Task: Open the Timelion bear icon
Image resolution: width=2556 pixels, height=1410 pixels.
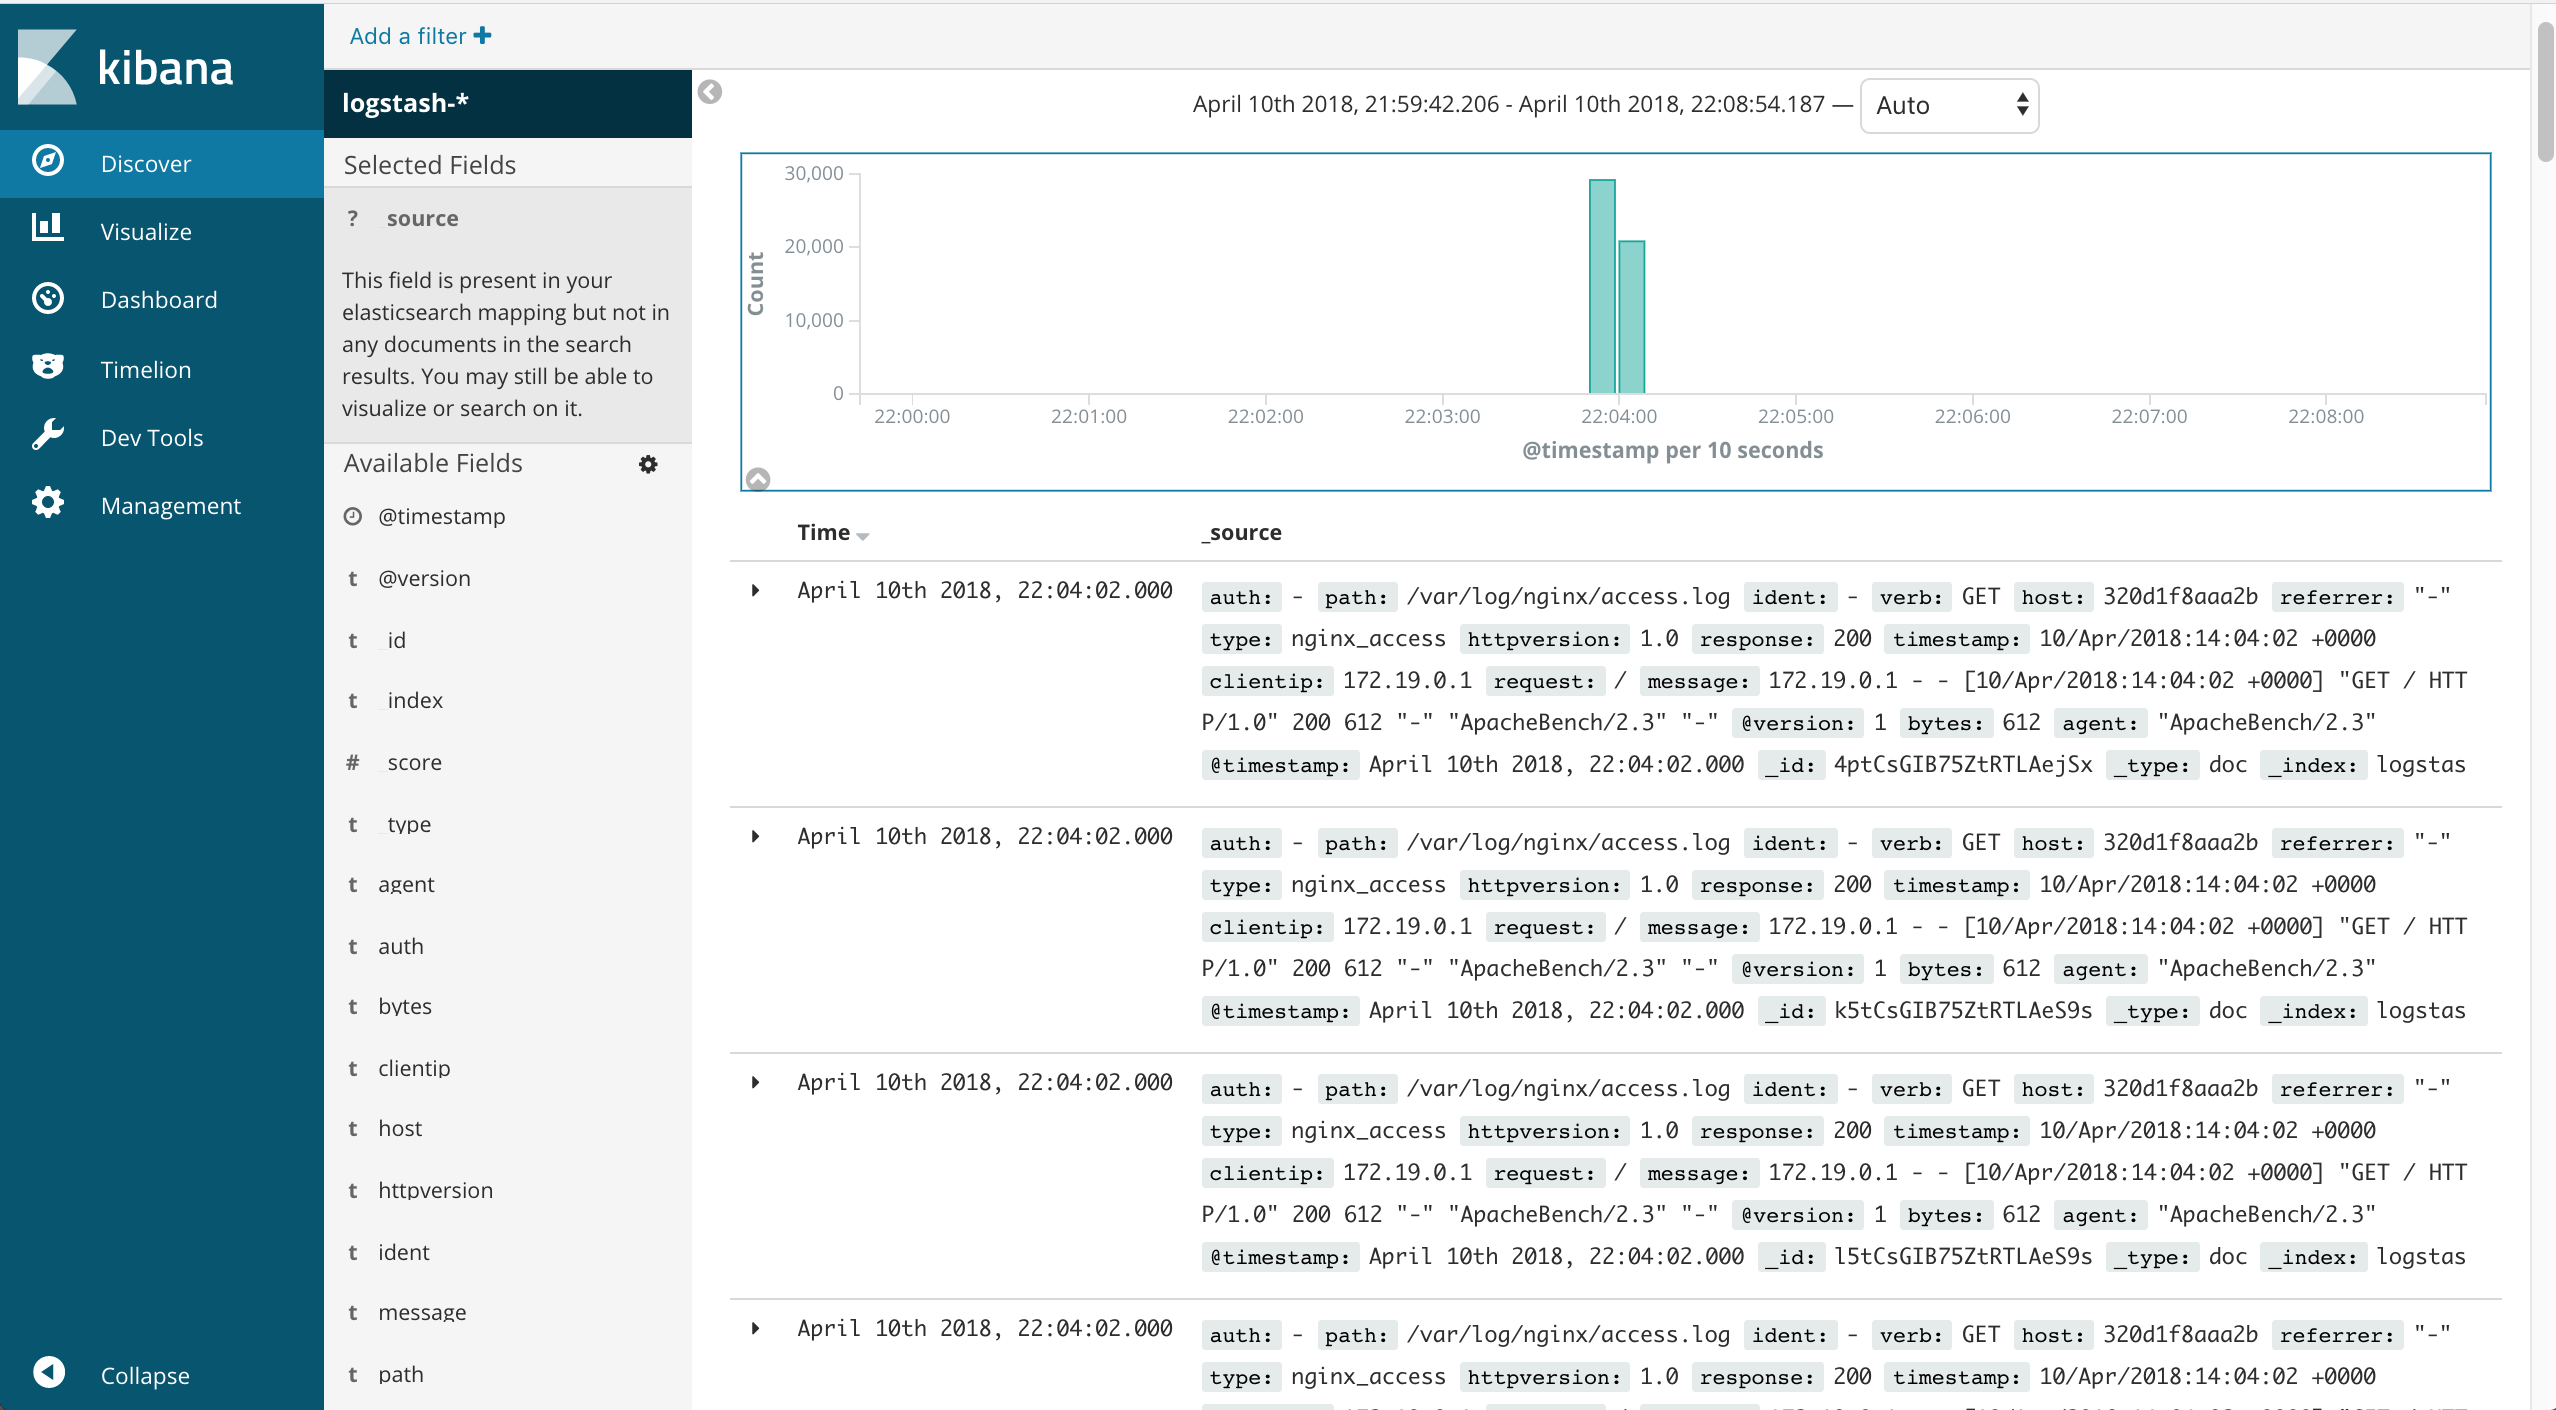Action: point(48,367)
